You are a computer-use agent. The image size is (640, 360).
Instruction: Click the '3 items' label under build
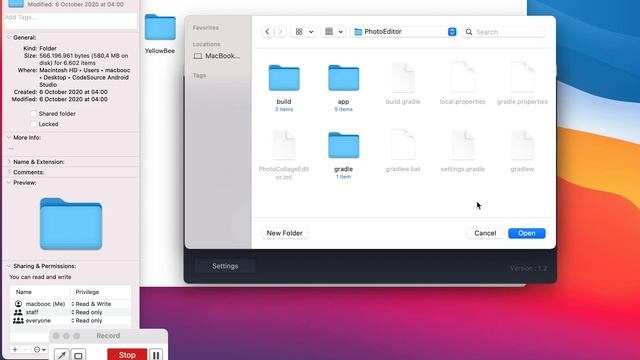point(284,109)
